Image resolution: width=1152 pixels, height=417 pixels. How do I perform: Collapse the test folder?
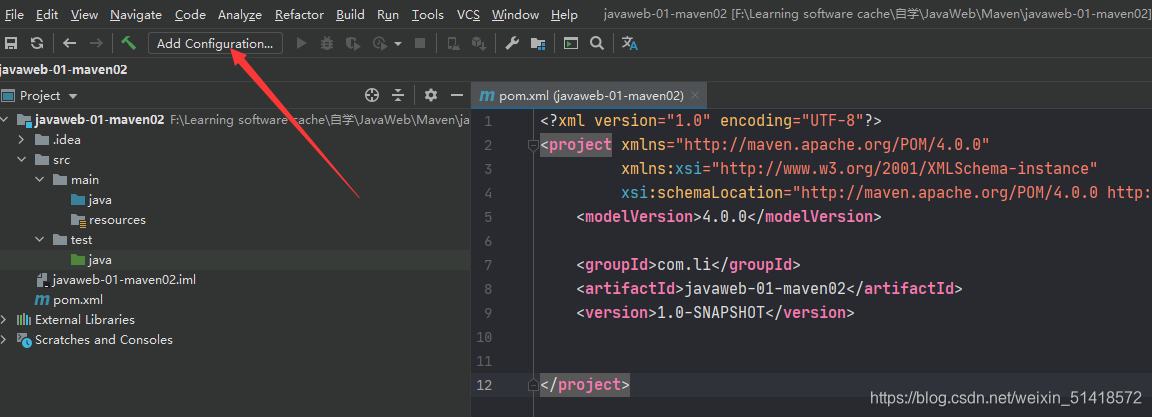40,240
